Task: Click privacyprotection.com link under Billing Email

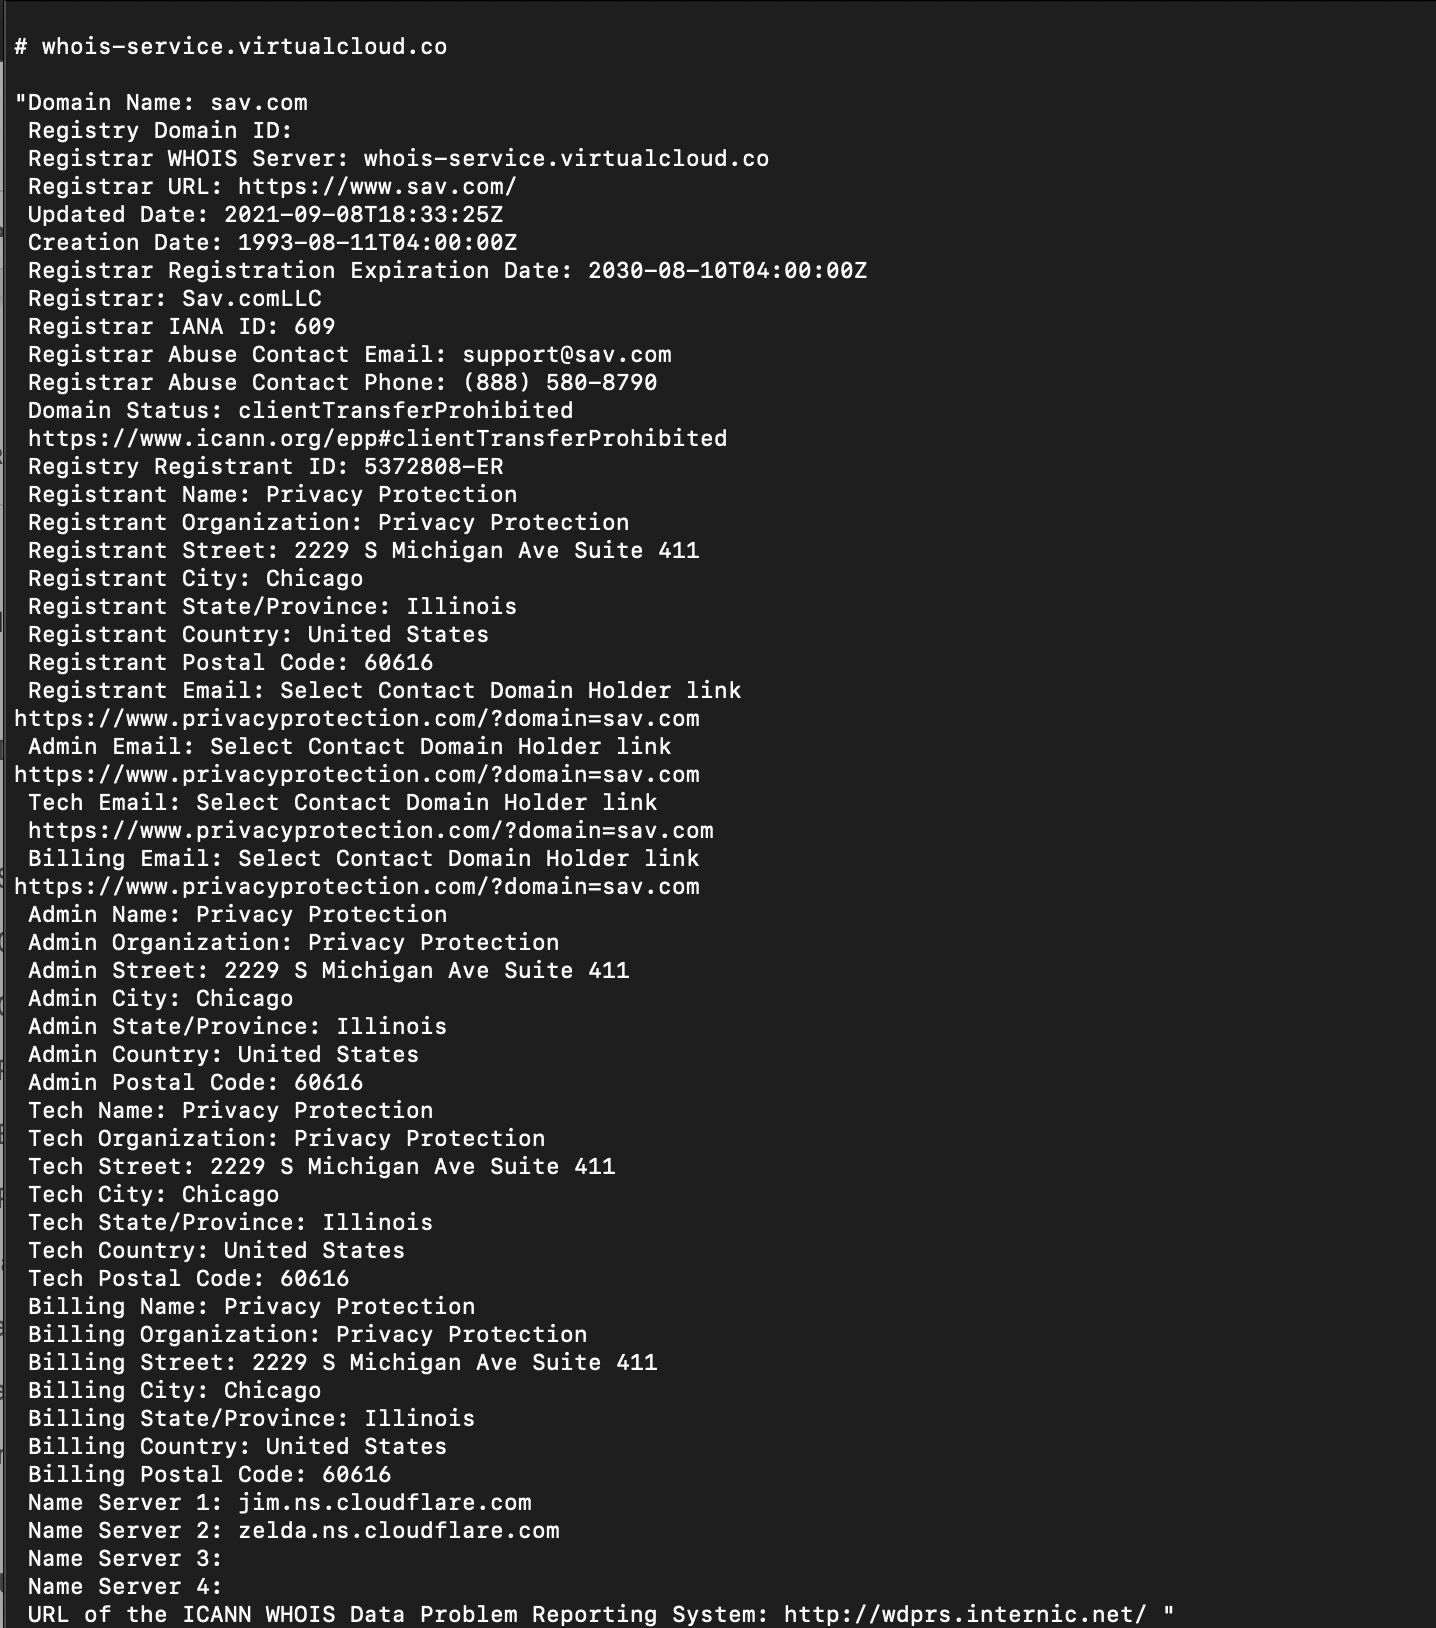Action: pos(357,887)
